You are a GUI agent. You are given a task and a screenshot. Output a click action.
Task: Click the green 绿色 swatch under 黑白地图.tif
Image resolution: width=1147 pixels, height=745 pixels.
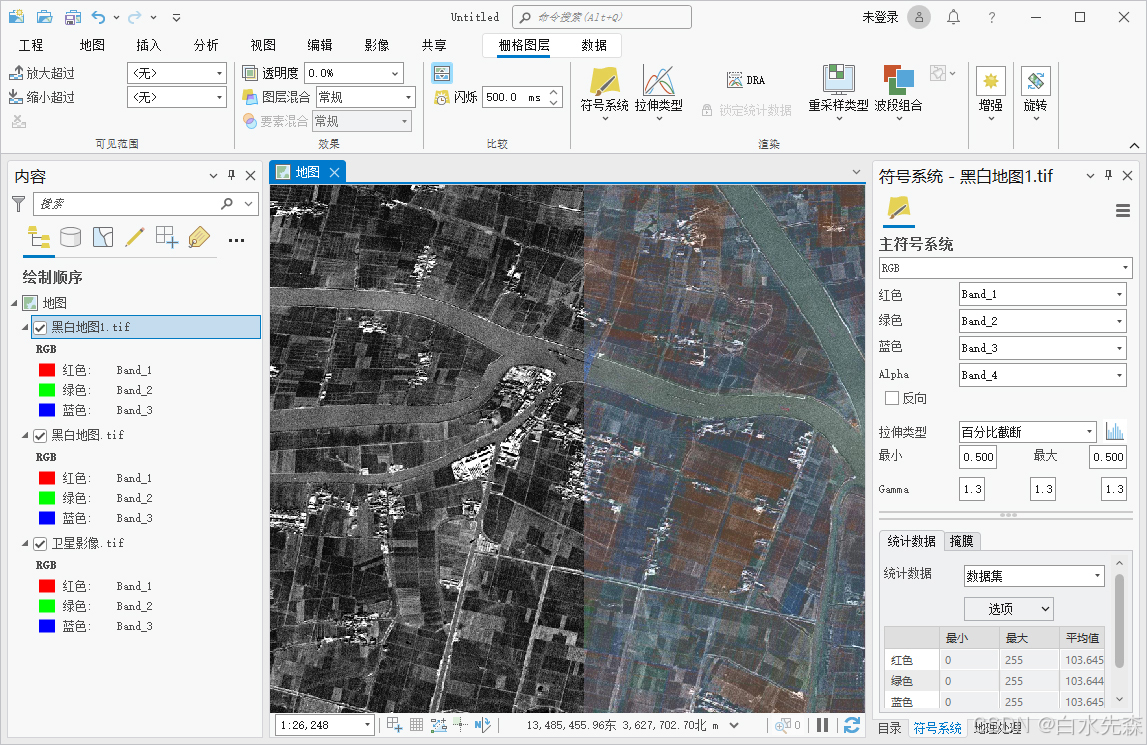coord(47,498)
